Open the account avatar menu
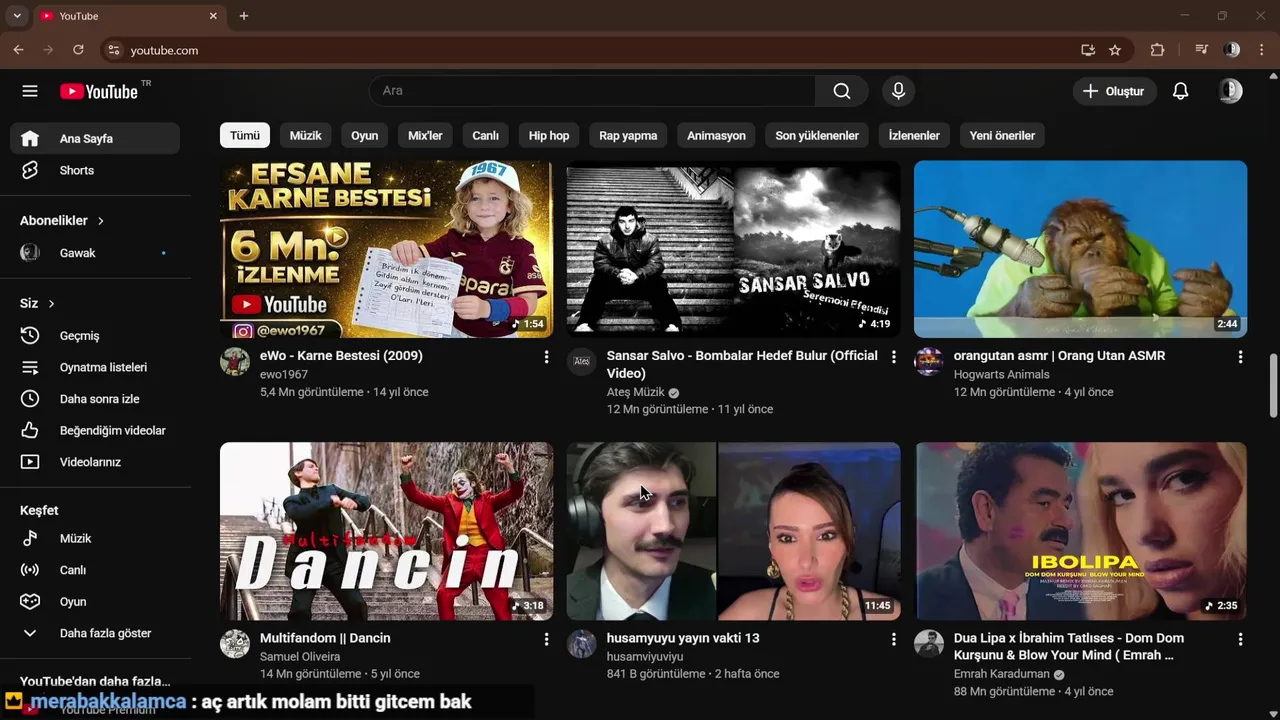 click(x=1230, y=91)
